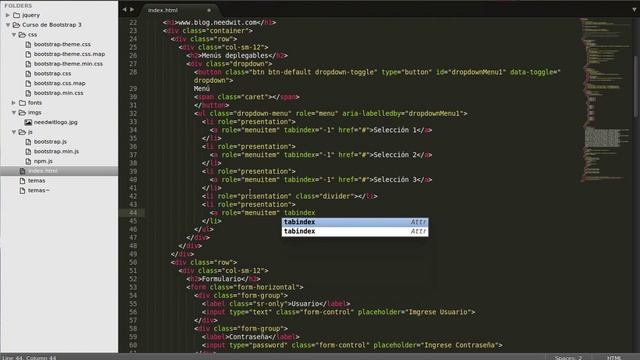Screen dimensions: 640x360
Task: Choose the second tabindex autocomplete suggestion
Action: (355, 231)
